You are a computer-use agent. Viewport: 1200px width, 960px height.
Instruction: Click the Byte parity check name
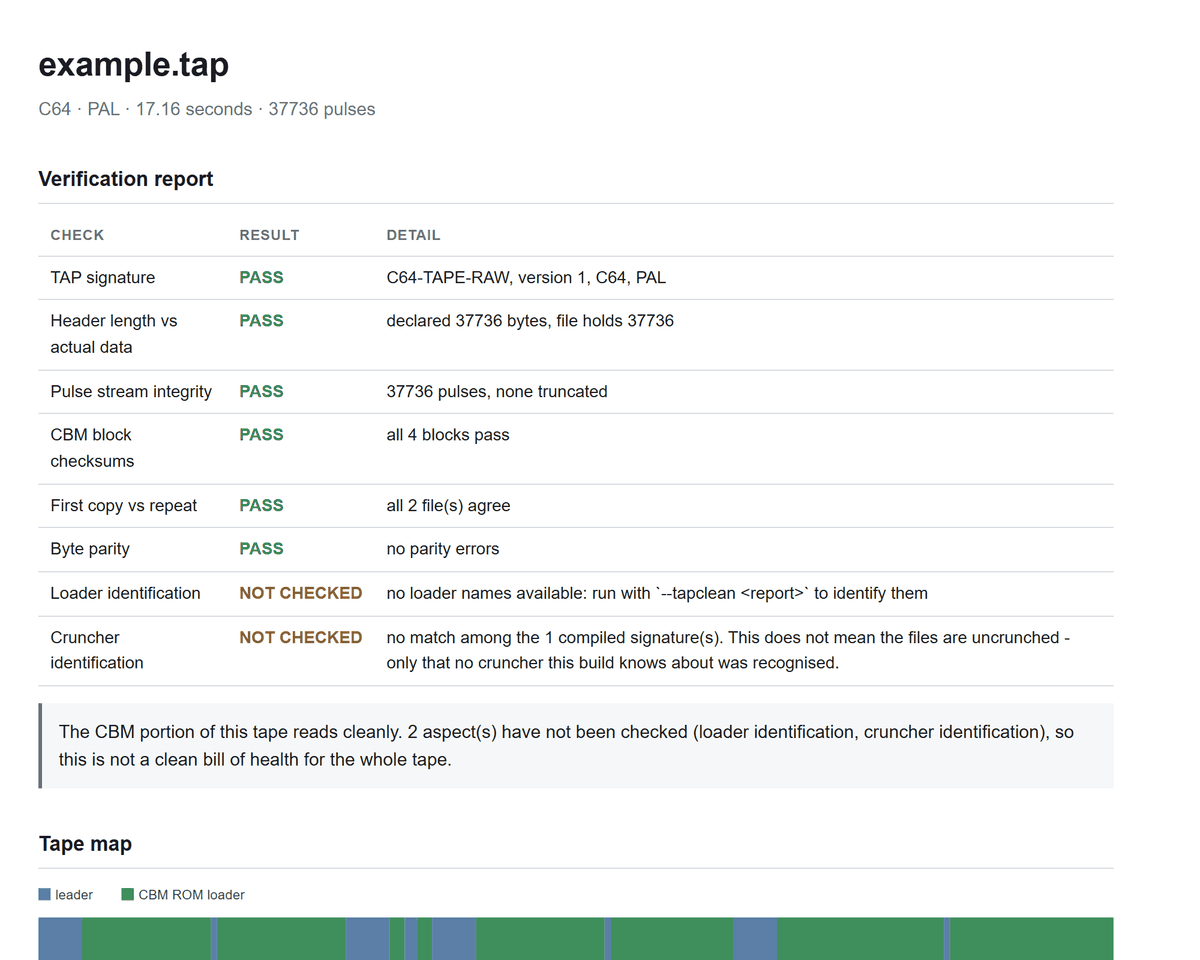click(90, 549)
